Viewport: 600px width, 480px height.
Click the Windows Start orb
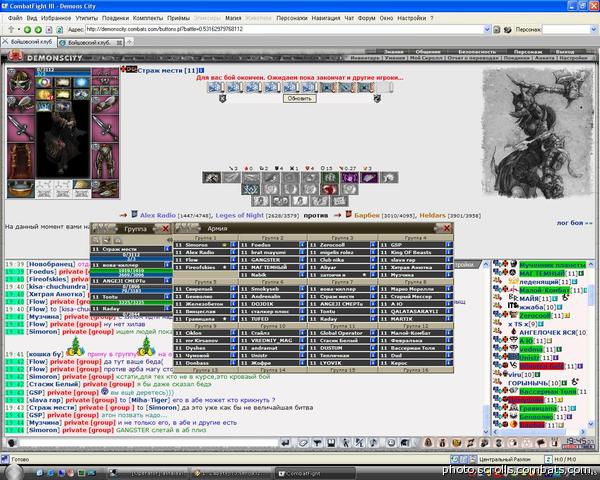click(x=15, y=472)
